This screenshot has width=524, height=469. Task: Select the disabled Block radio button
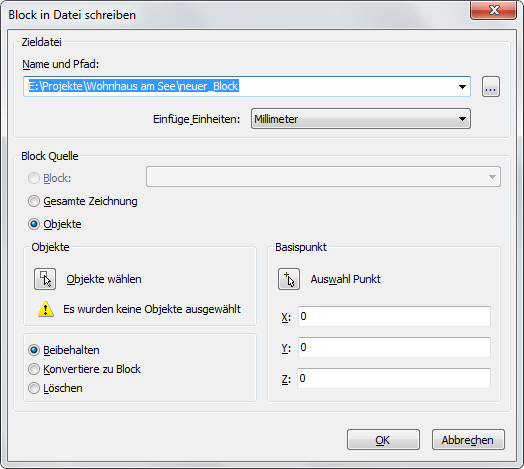[x=34, y=178]
